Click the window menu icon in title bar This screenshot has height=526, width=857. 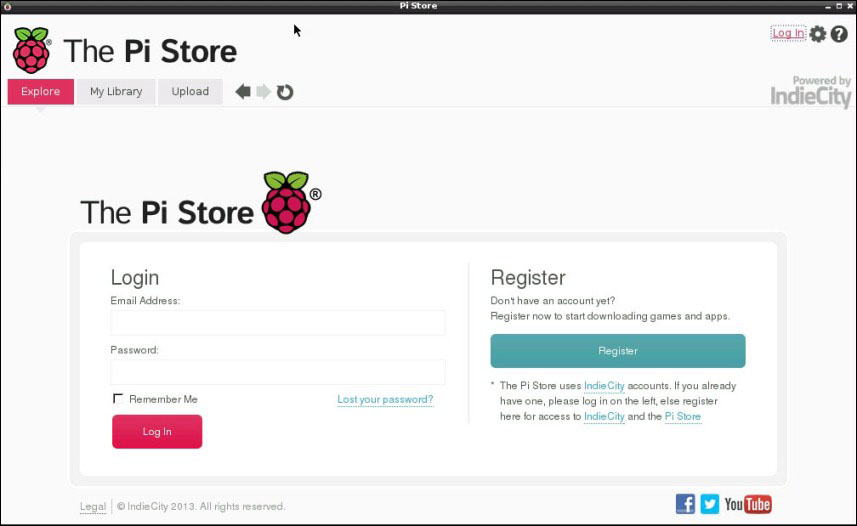(x=8, y=6)
